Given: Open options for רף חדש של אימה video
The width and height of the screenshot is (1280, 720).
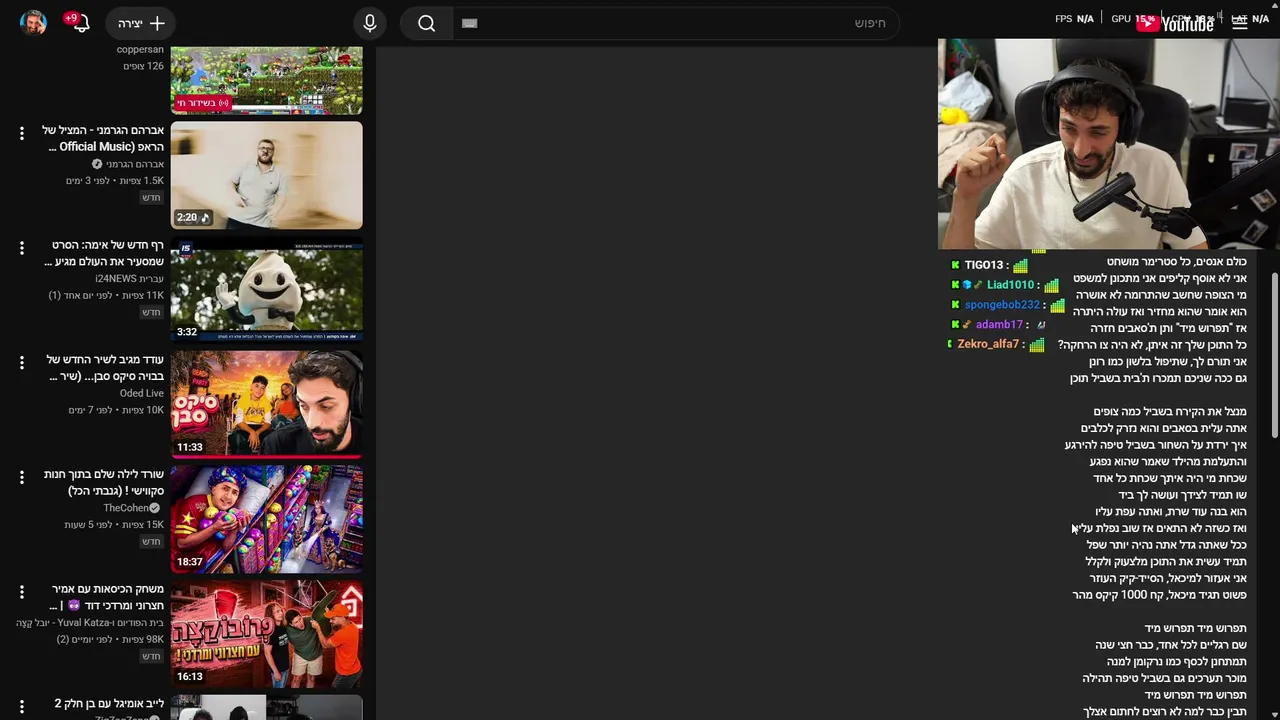Looking at the screenshot, I should click(x=21, y=247).
